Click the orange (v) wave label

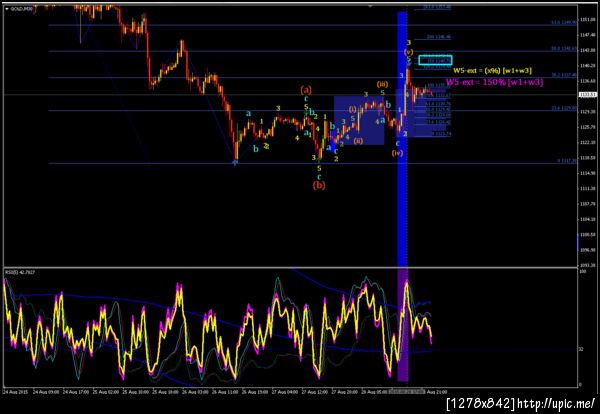tap(409, 52)
